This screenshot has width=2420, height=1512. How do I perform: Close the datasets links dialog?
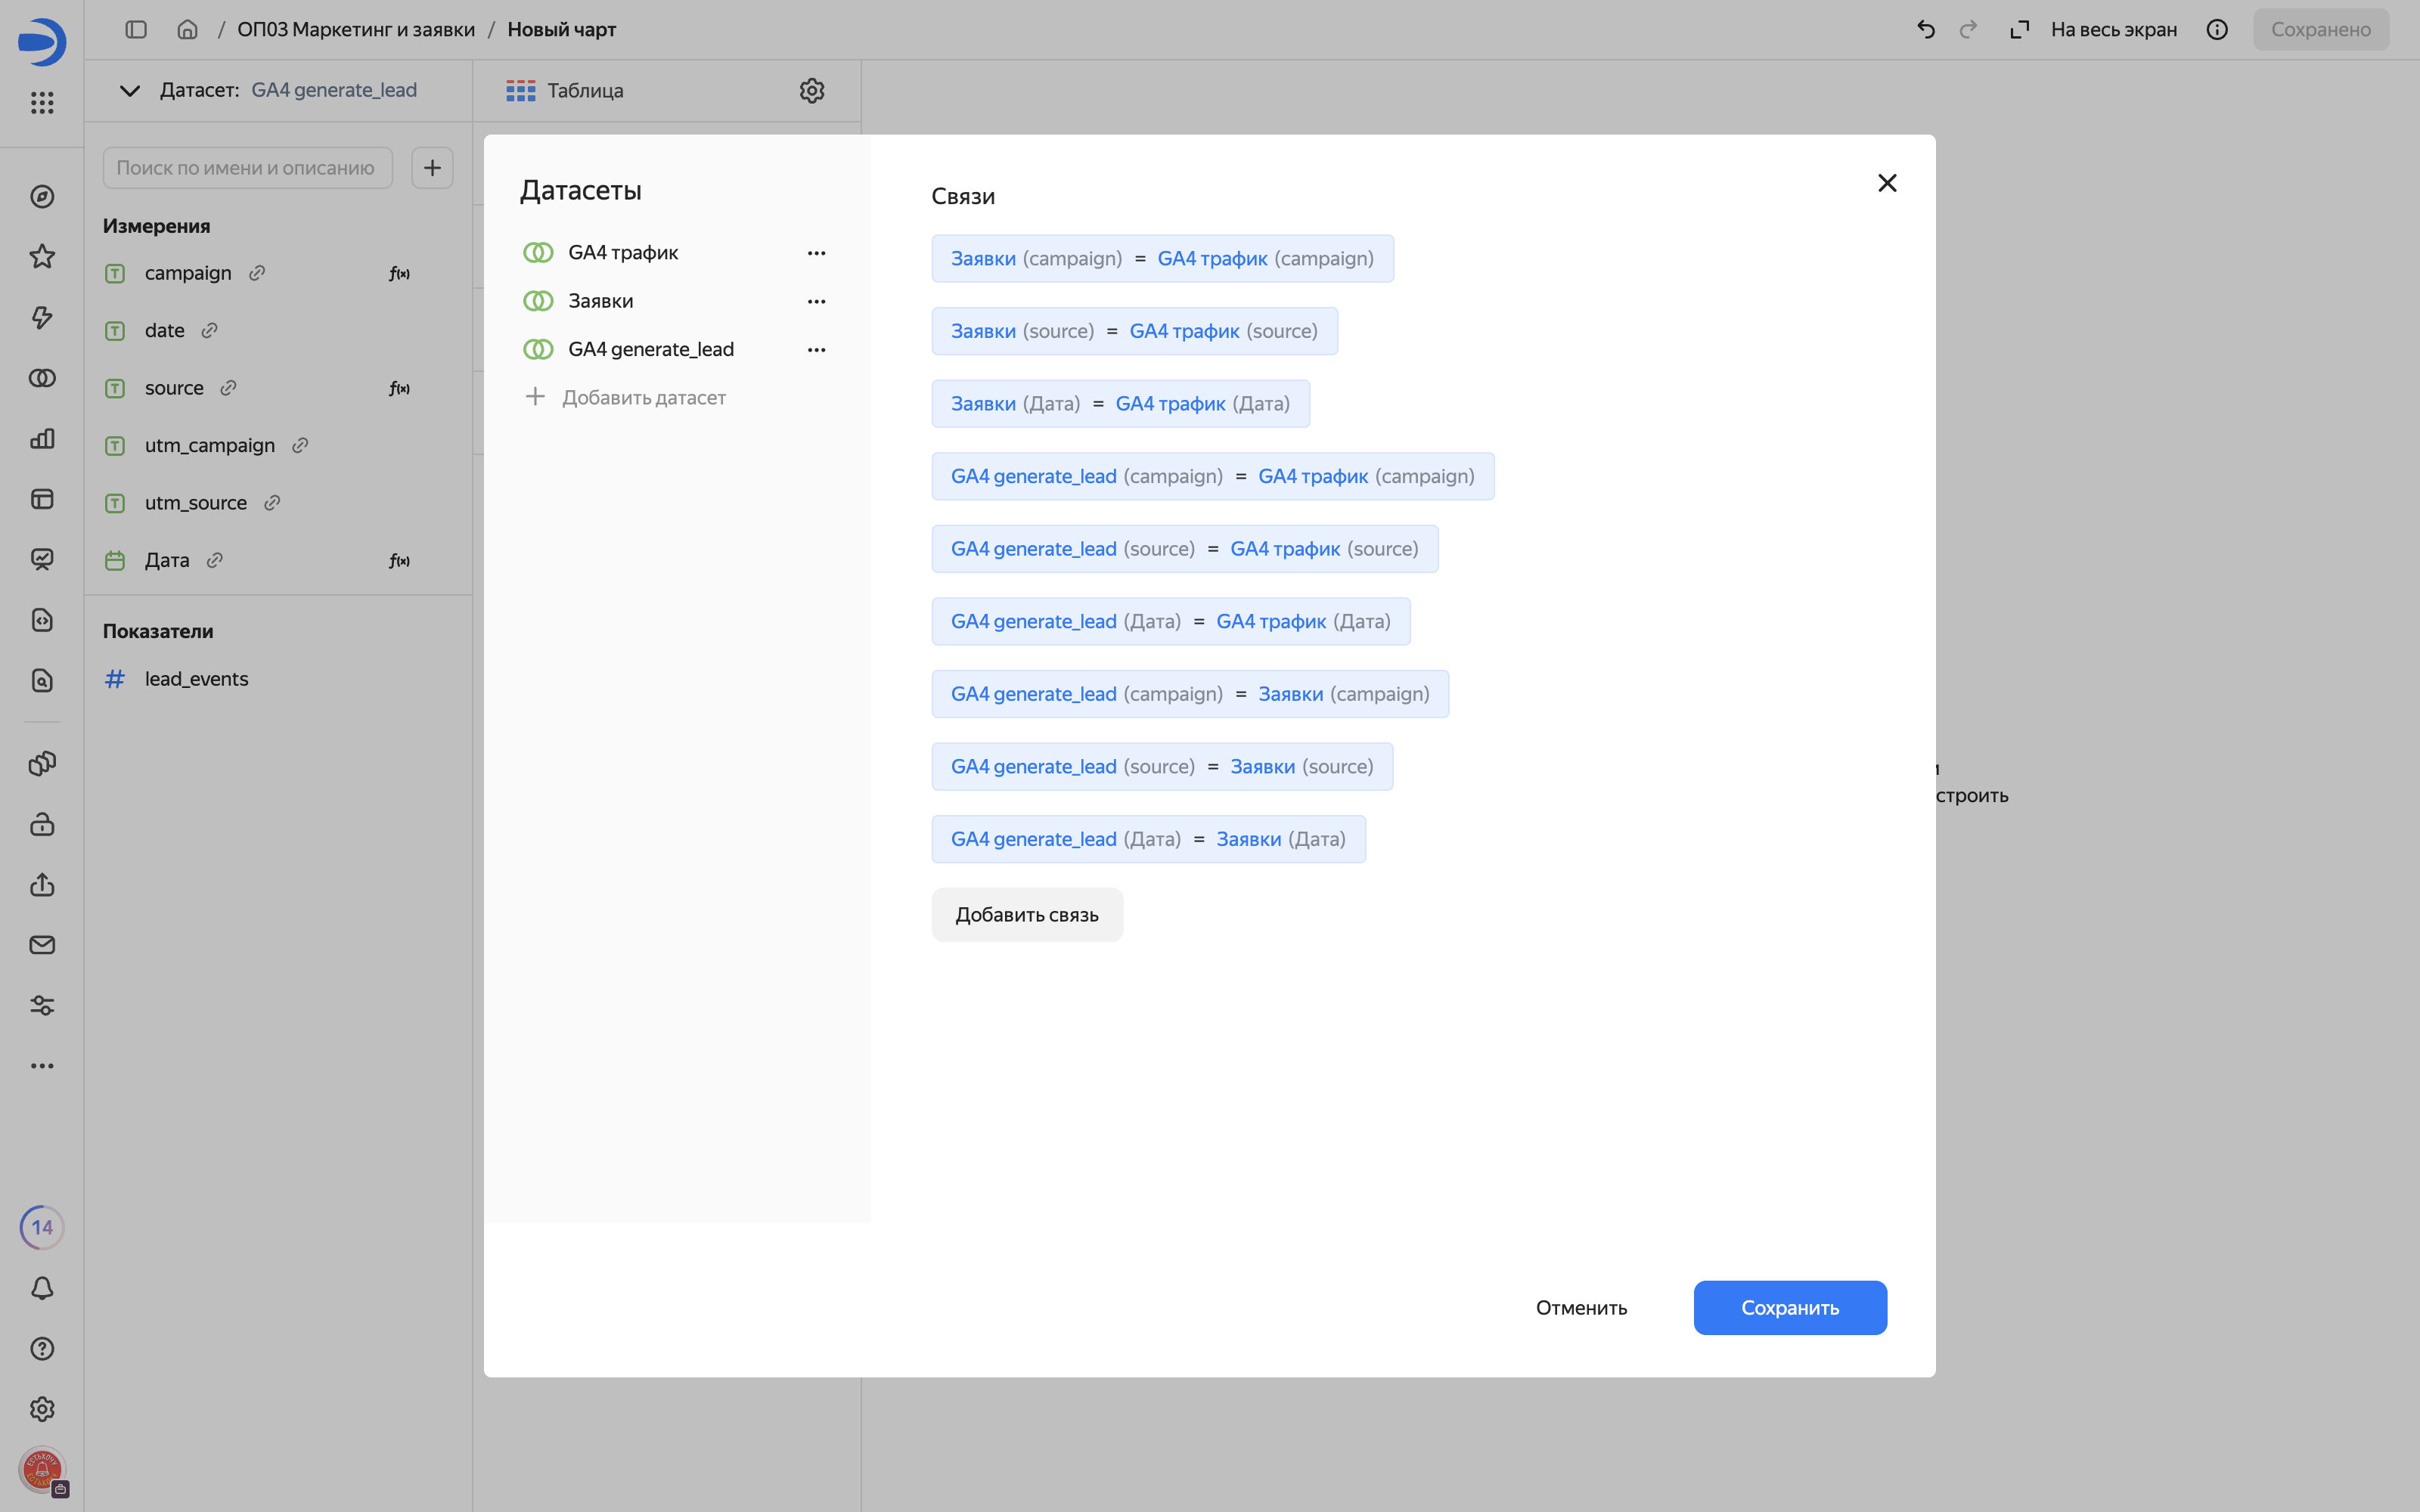point(1887,183)
